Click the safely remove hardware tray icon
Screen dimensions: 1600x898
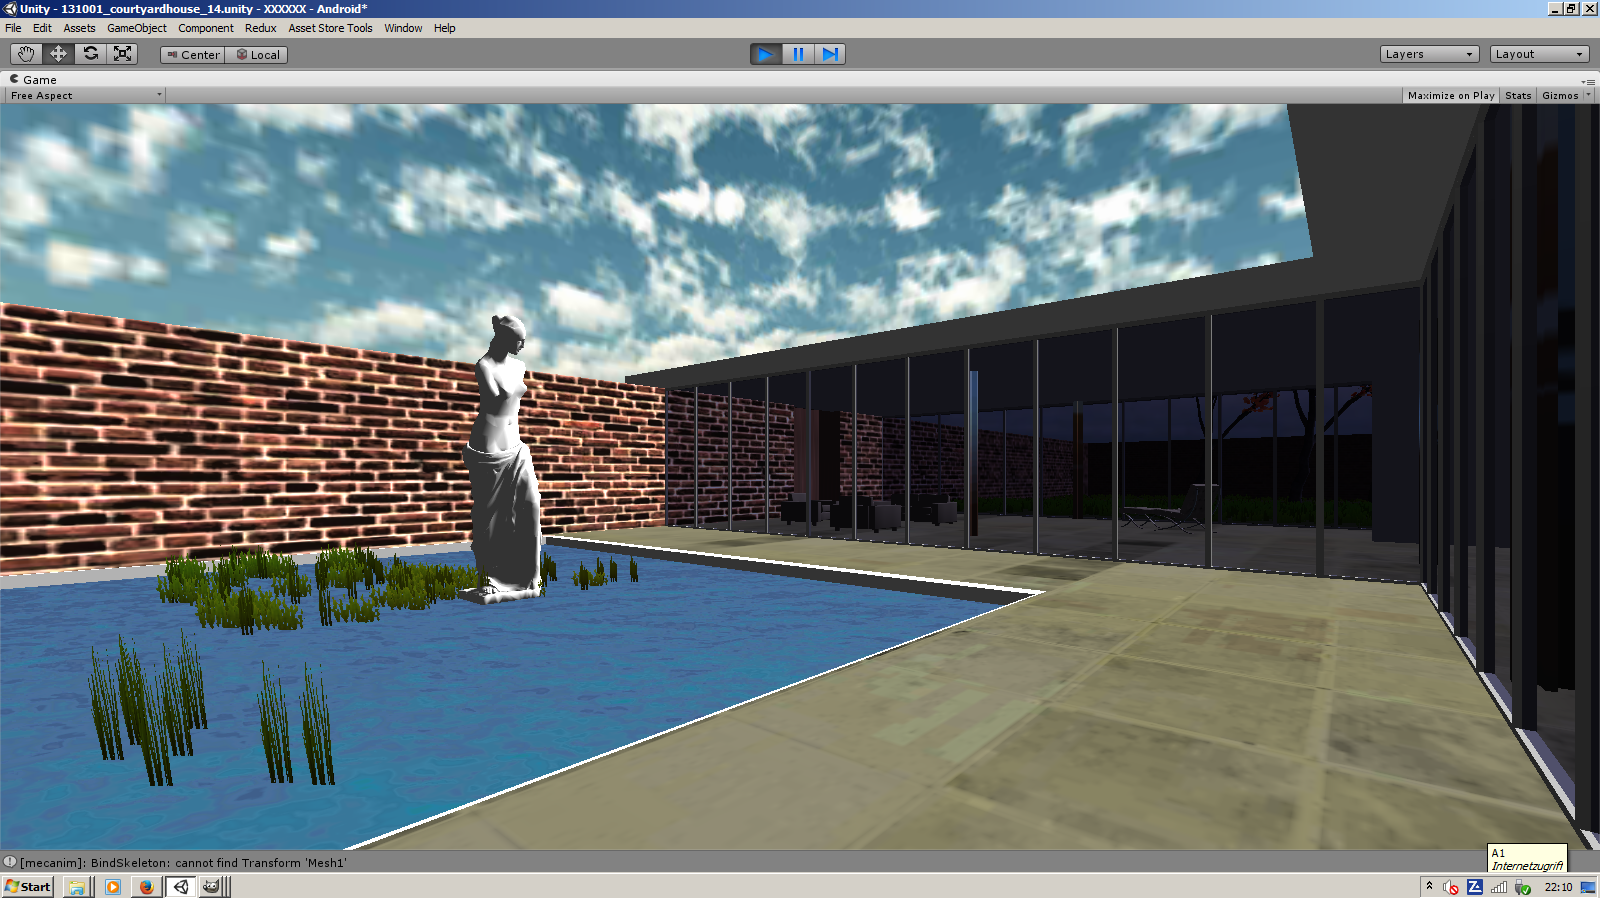pos(1523,887)
